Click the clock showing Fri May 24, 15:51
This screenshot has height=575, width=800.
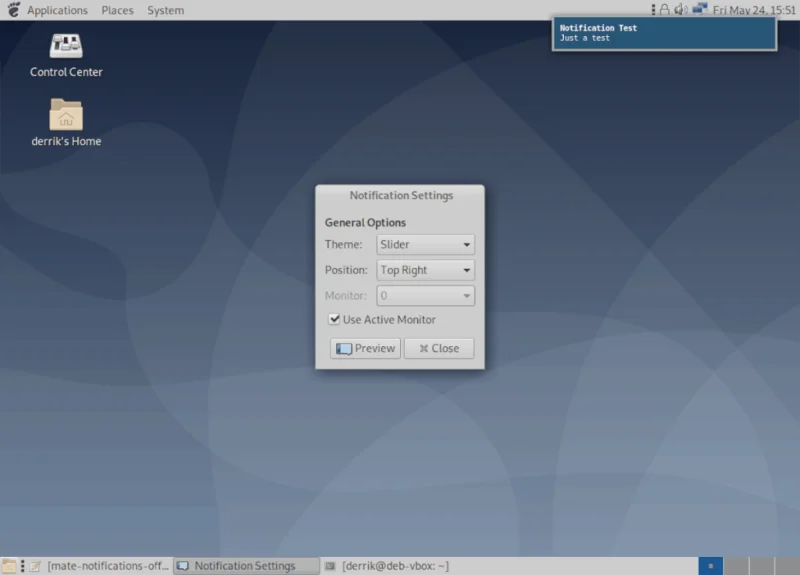754,10
